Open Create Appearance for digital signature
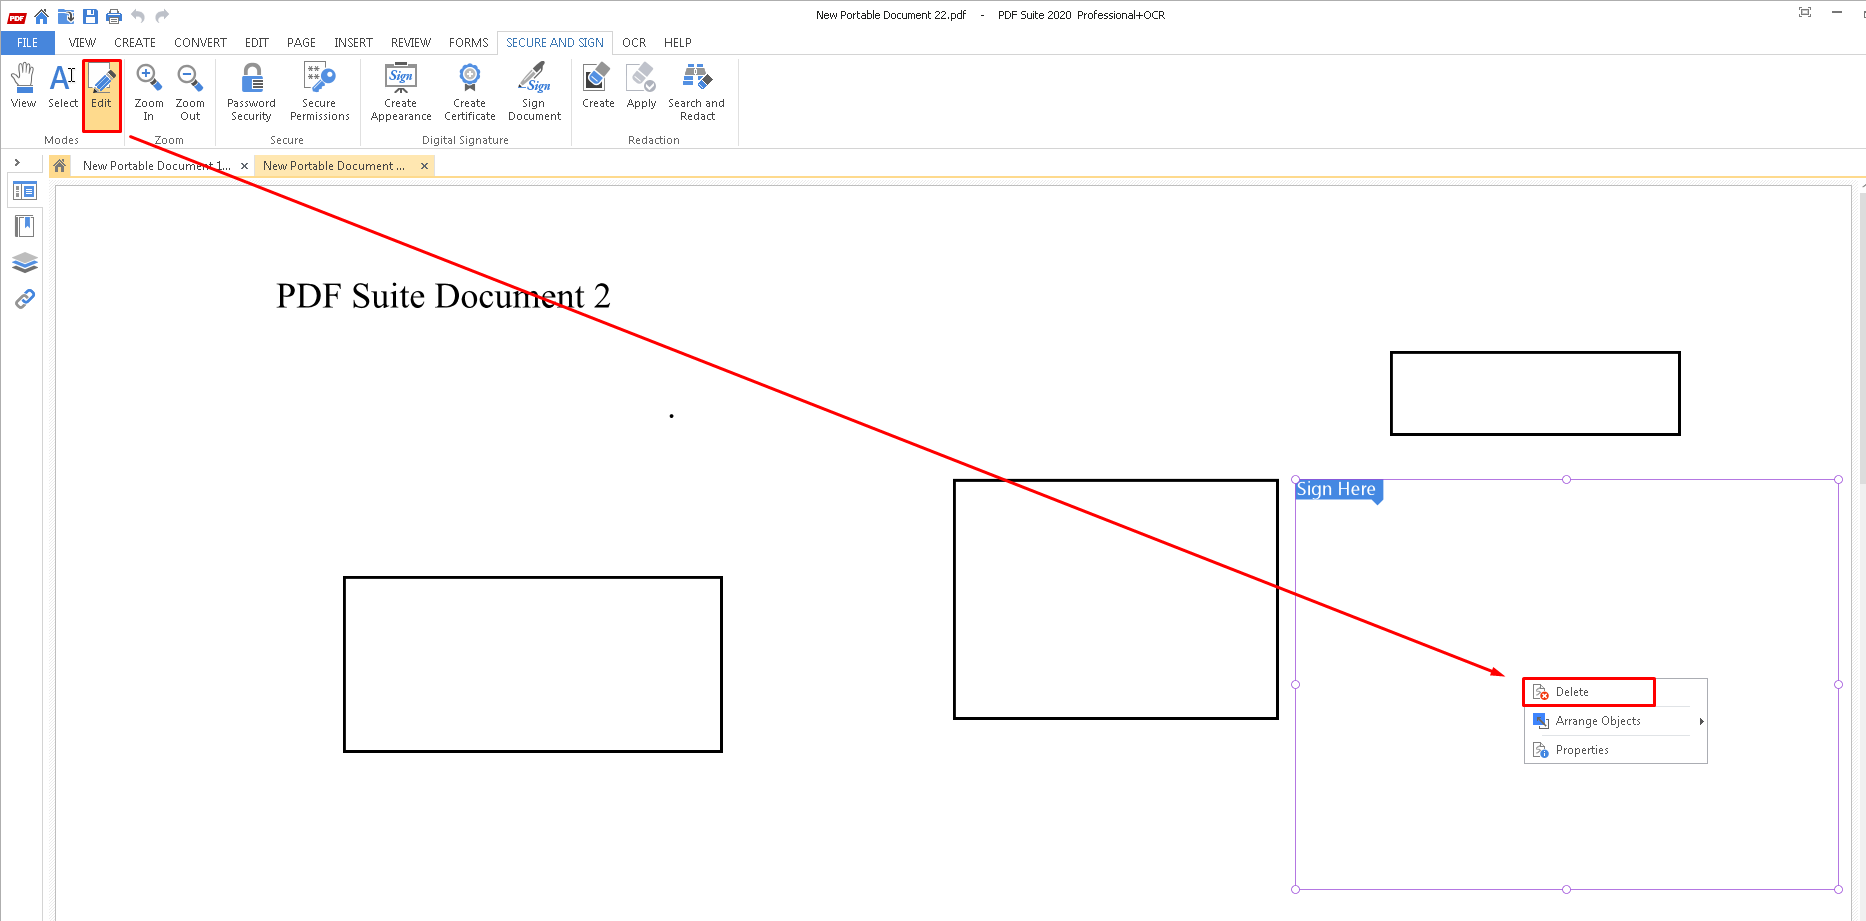This screenshot has width=1866, height=921. [x=401, y=92]
